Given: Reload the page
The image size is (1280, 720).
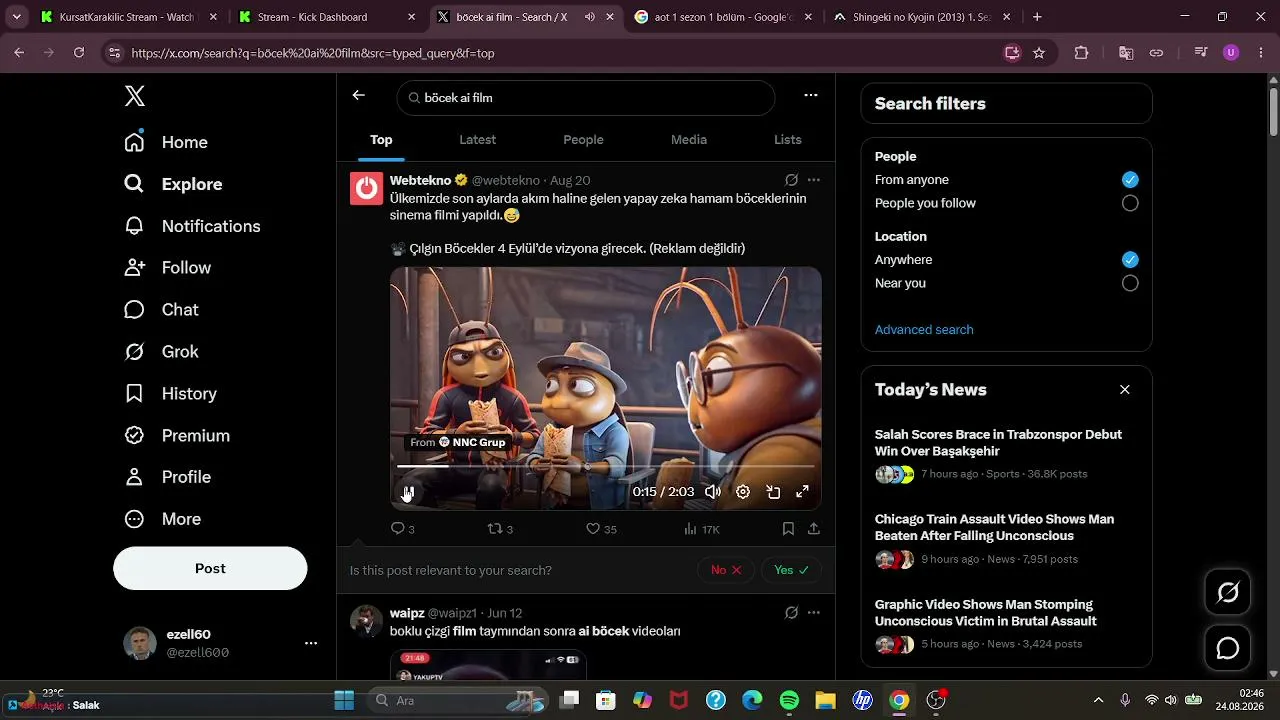Looking at the screenshot, I should 79,53.
